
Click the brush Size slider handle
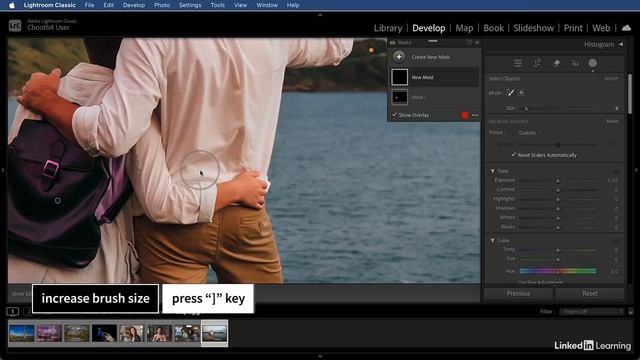click(x=526, y=109)
